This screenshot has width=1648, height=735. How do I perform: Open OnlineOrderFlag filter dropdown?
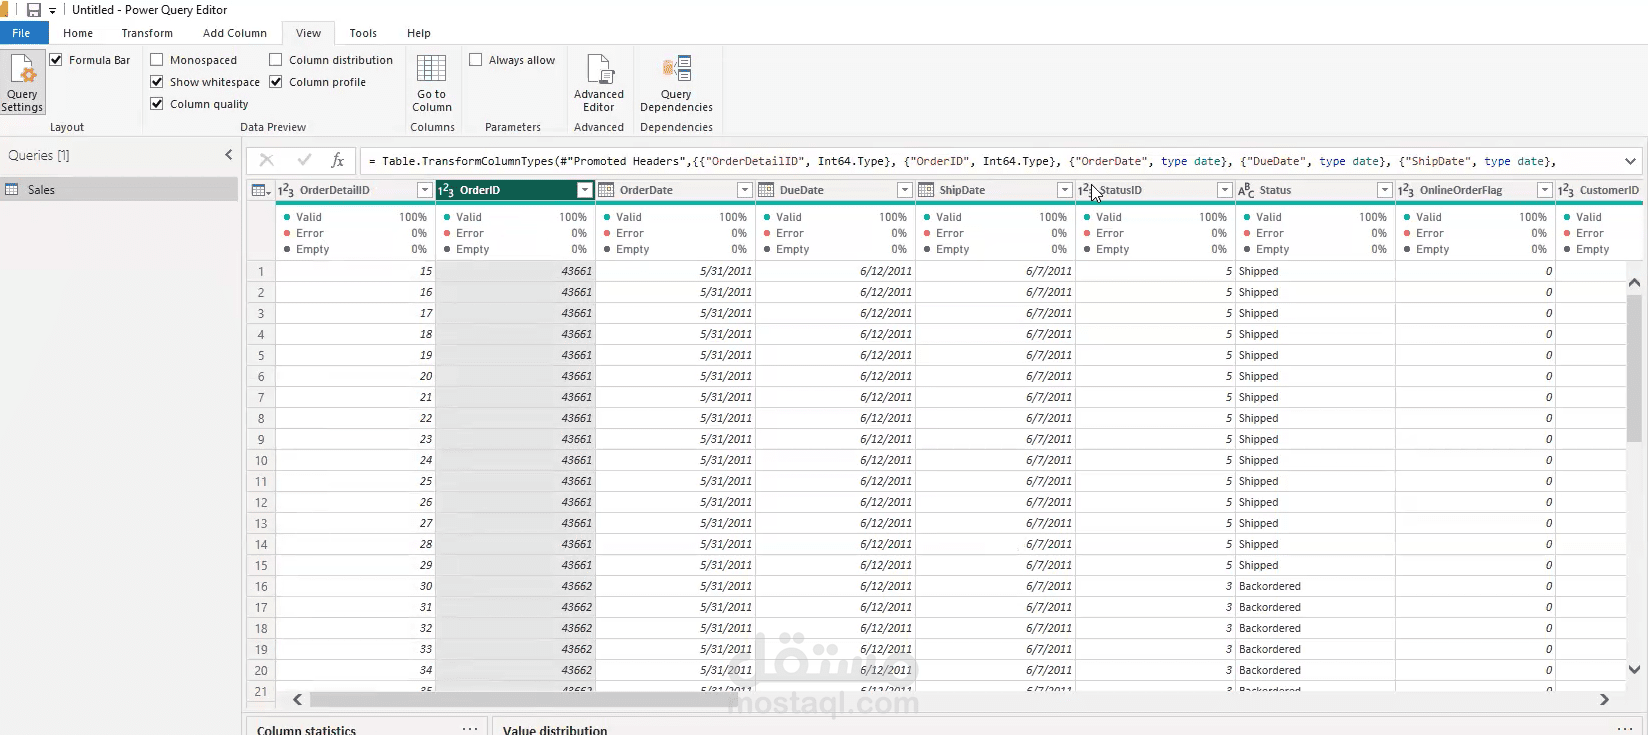[x=1544, y=190]
